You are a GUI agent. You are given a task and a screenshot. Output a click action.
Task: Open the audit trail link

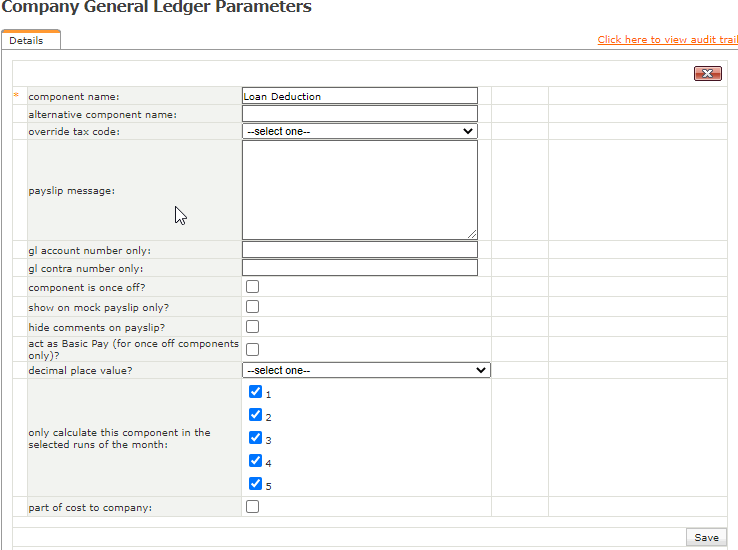pos(667,40)
